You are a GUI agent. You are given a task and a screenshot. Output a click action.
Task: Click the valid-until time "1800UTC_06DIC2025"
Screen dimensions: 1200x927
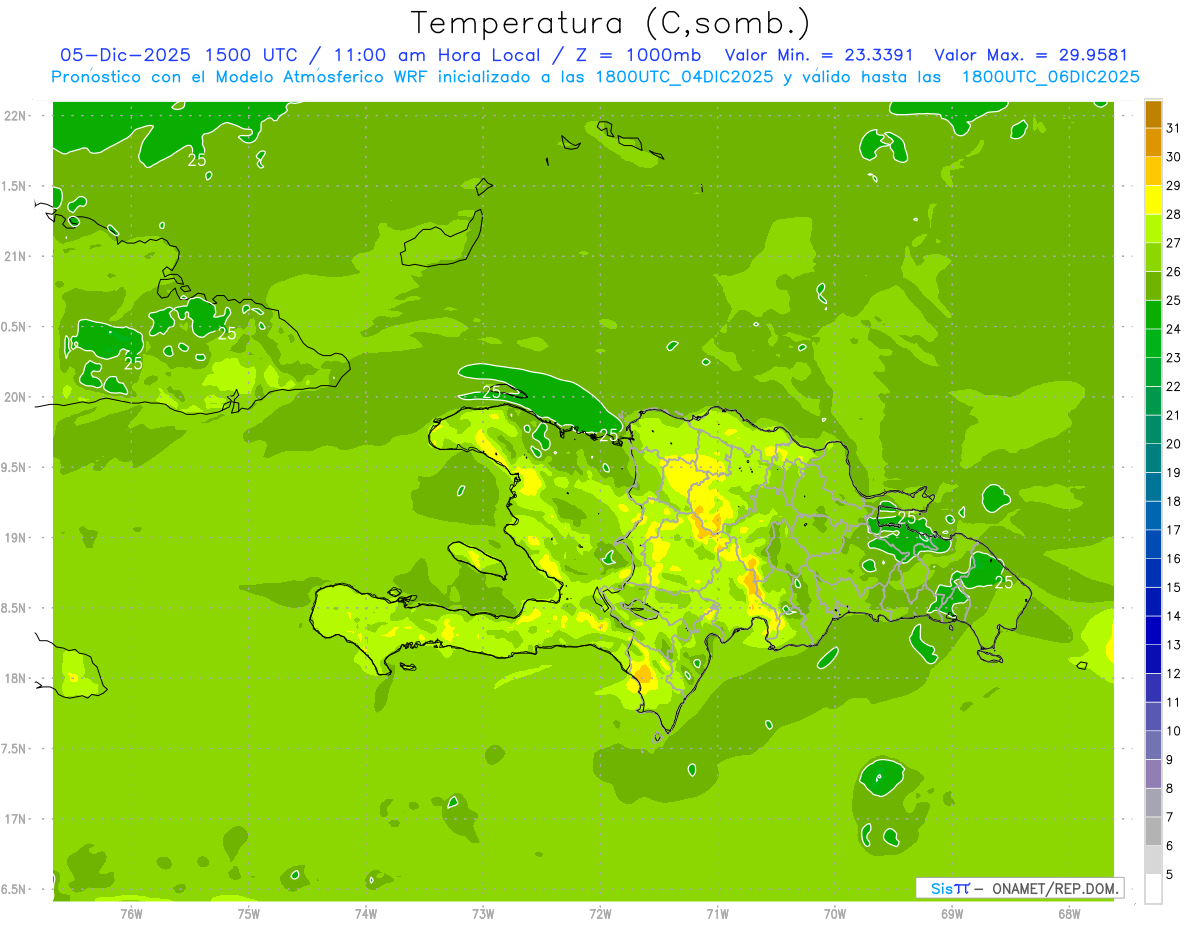[x=1051, y=77]
